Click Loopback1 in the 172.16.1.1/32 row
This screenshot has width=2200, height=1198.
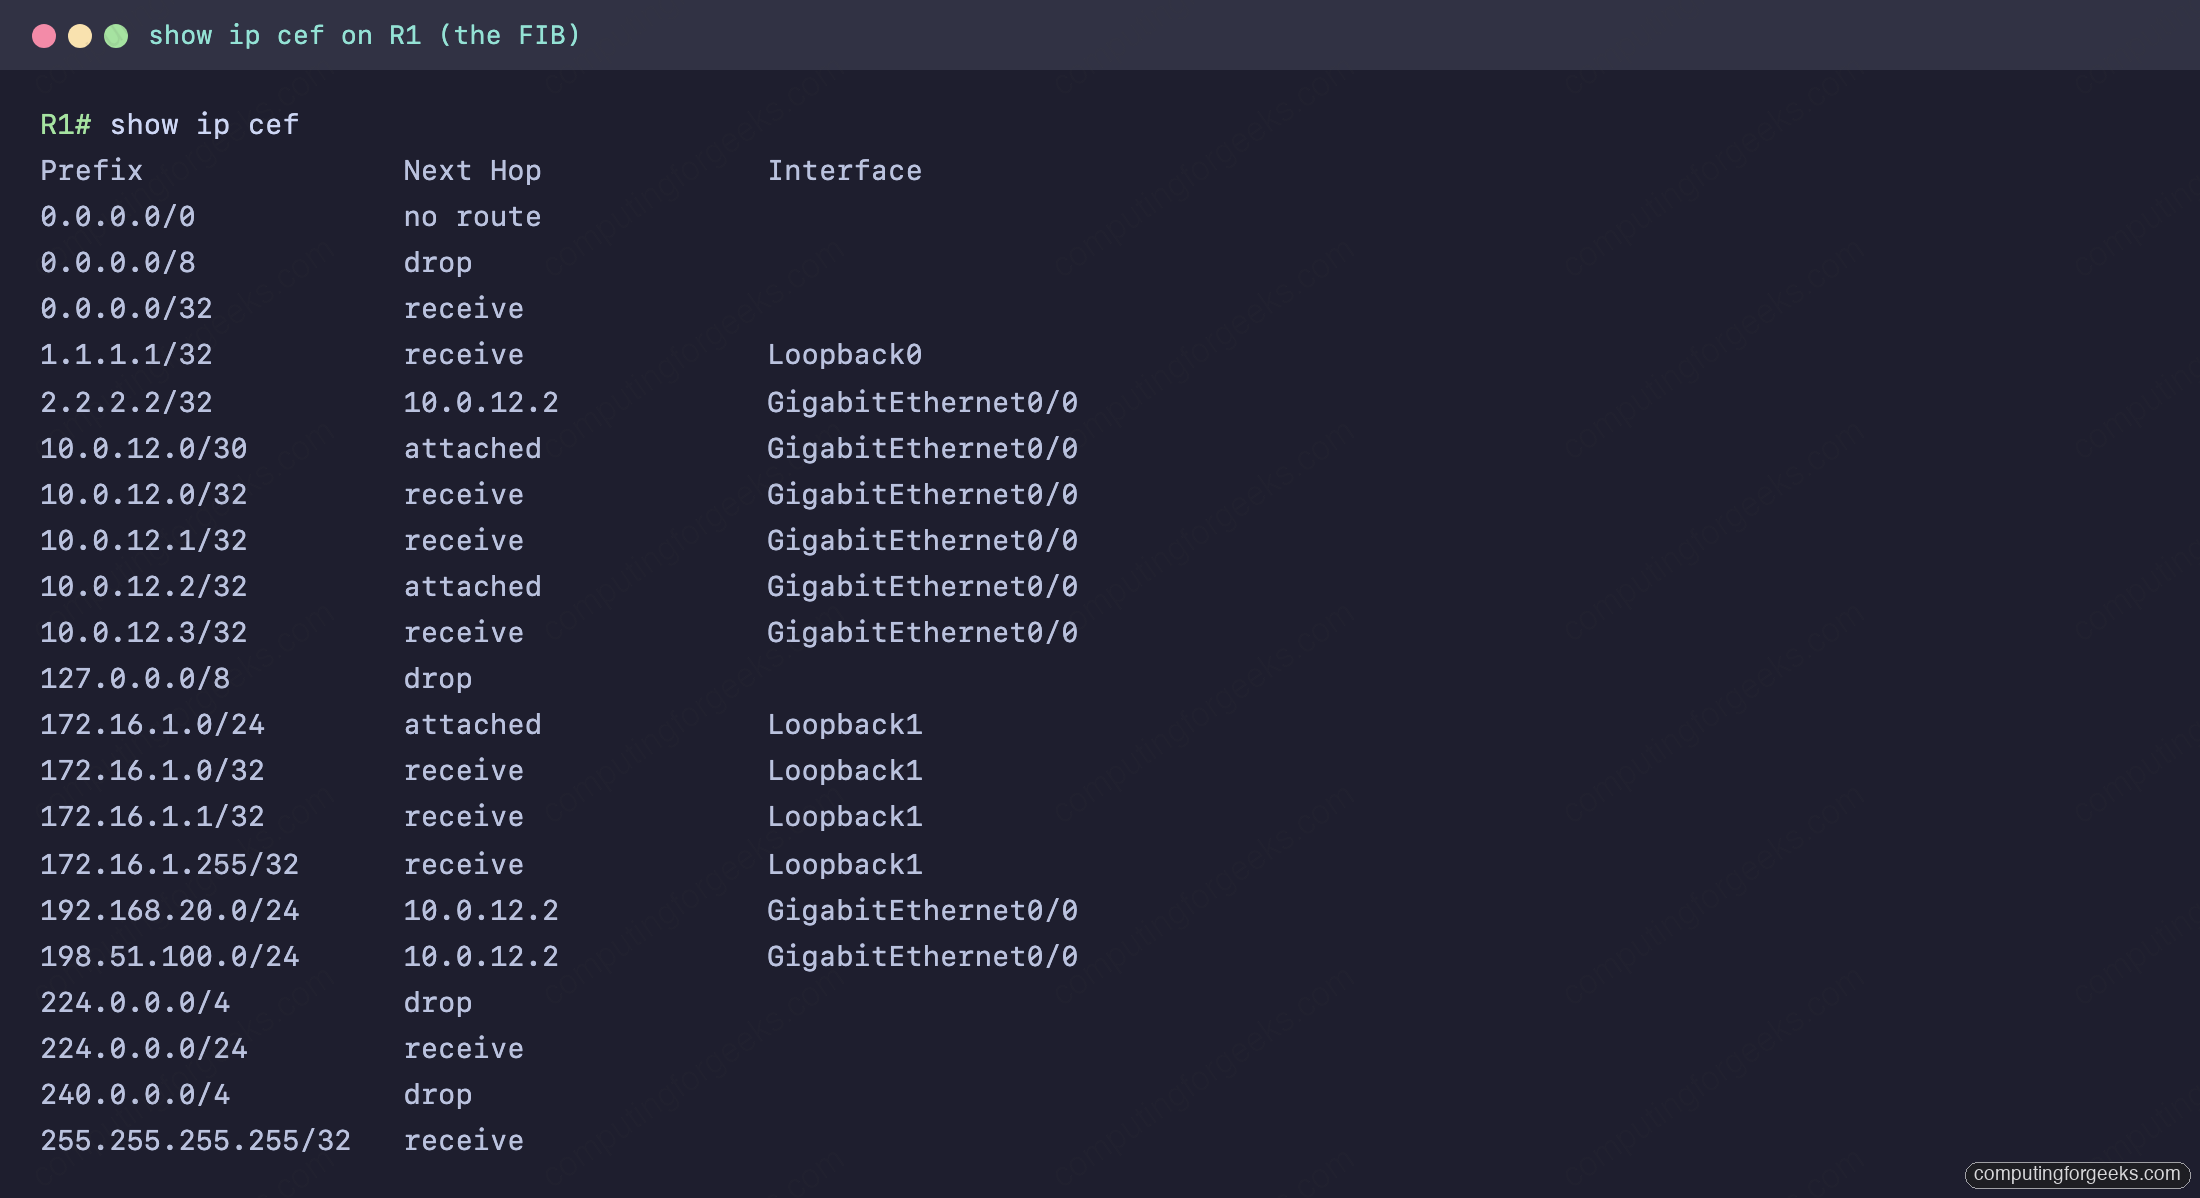tap(844, 817)
